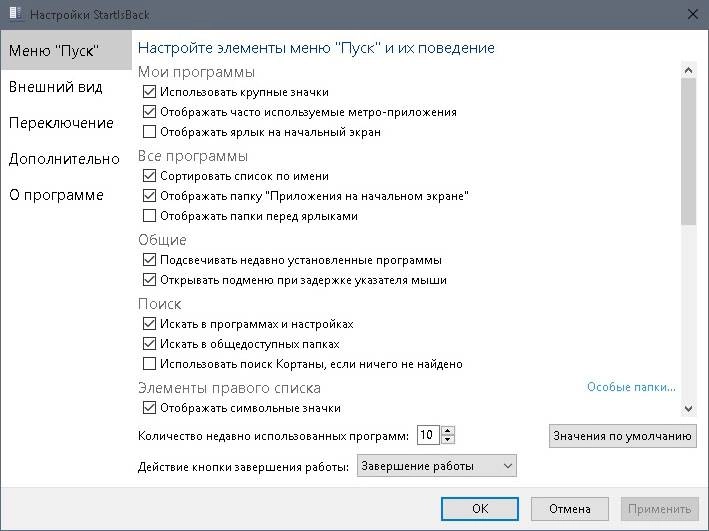Switch to the Внешний вид section
Image resolution: width=709 pixels, height=531 pixels.
(56, 86)
